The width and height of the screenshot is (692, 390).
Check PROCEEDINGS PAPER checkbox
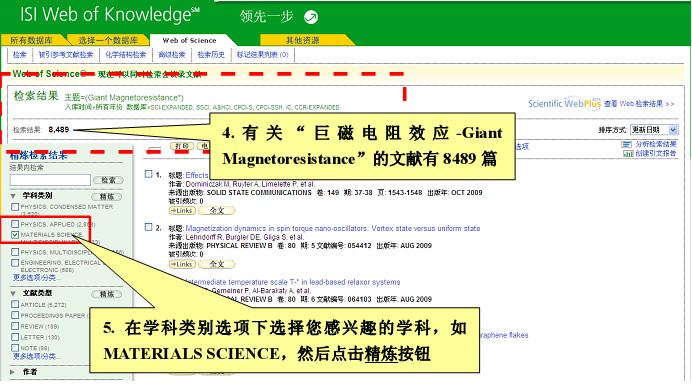pyautogui.click(x=15, y=315)
